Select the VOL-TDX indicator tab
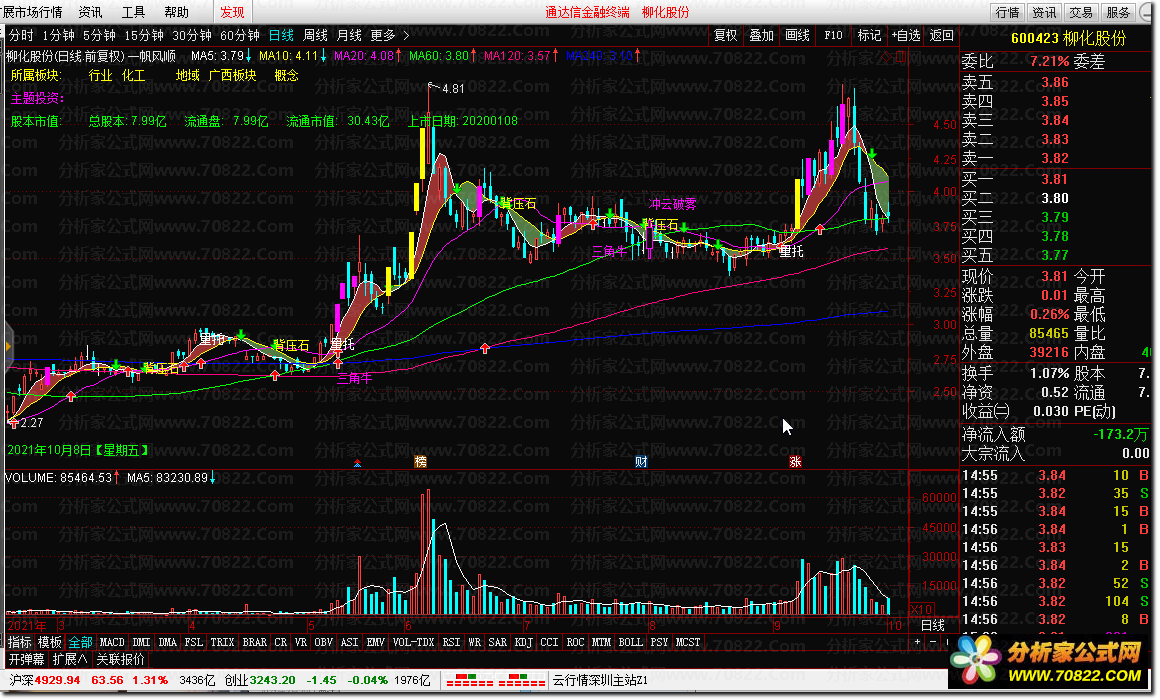This screenshot has height=700, width=1160. coord(414,642)
